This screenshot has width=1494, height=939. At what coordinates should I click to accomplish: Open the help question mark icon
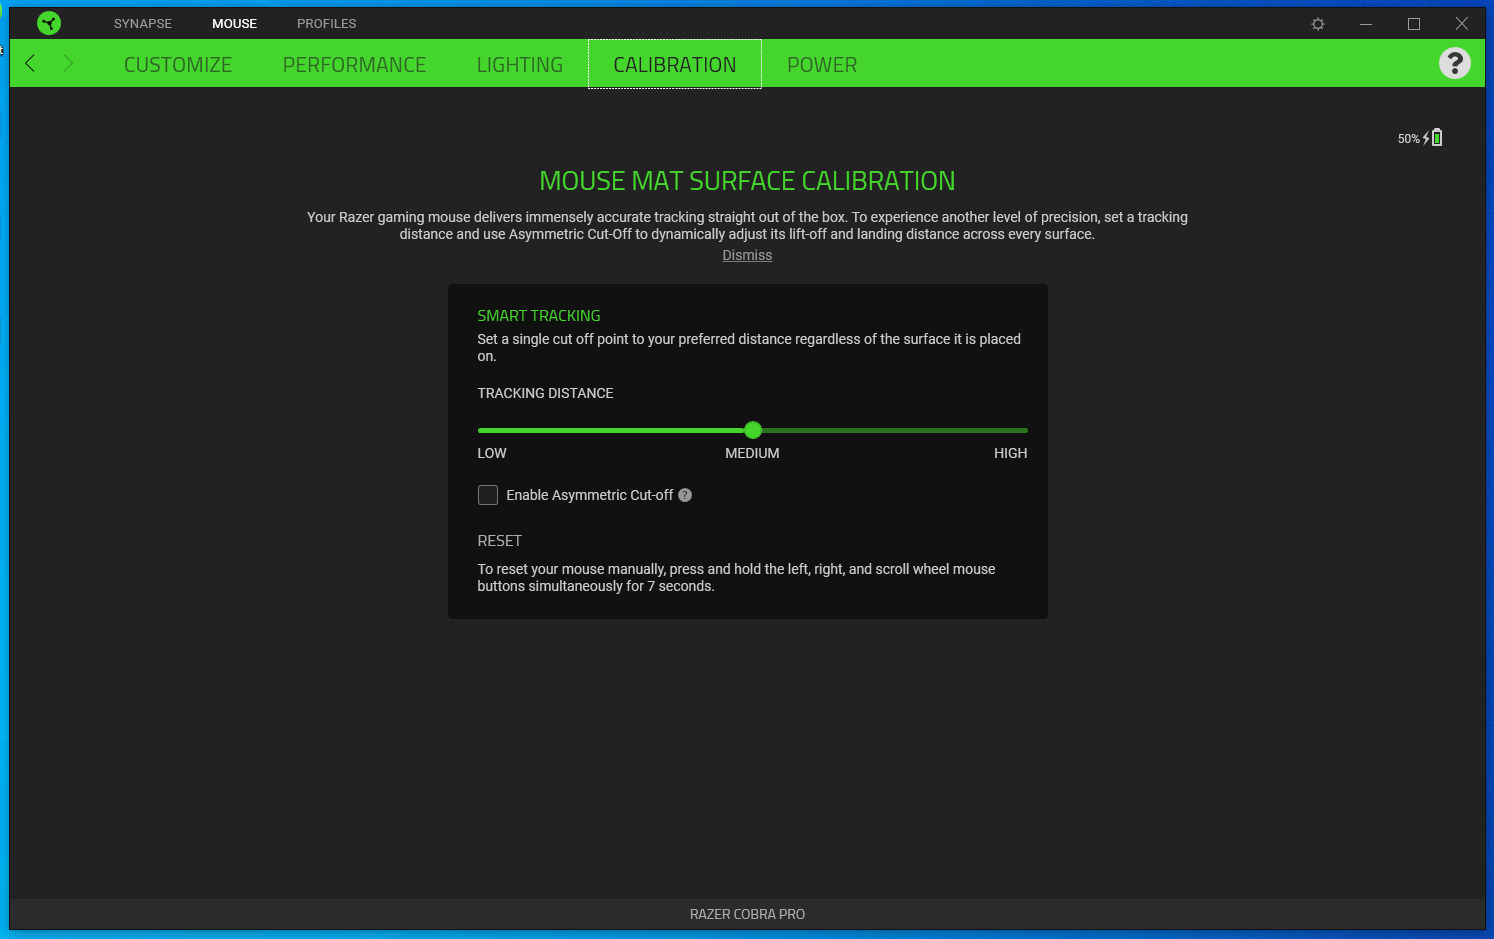1454,63
